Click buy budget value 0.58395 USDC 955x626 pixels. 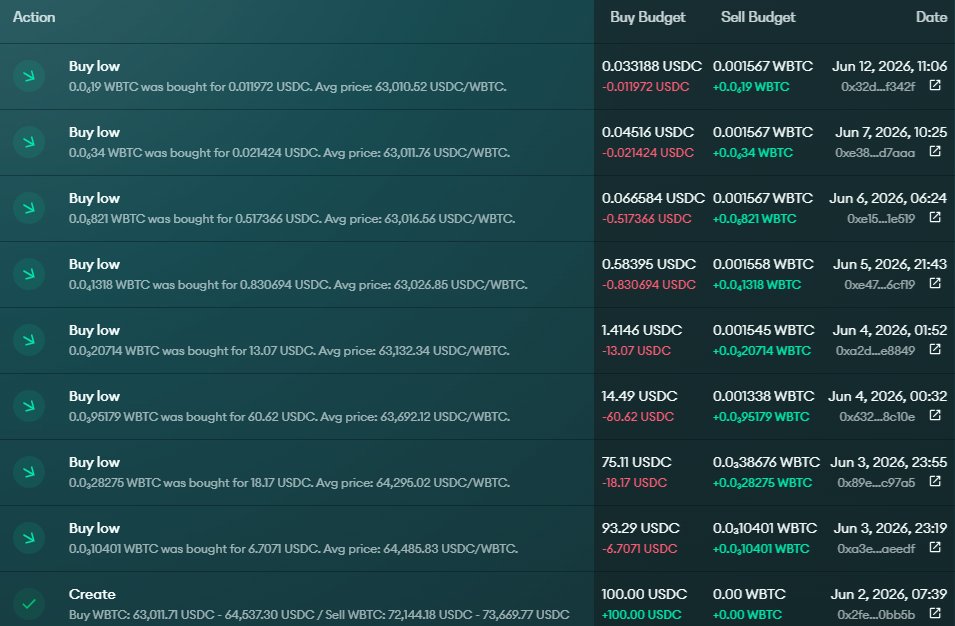[x=649, y=264]
